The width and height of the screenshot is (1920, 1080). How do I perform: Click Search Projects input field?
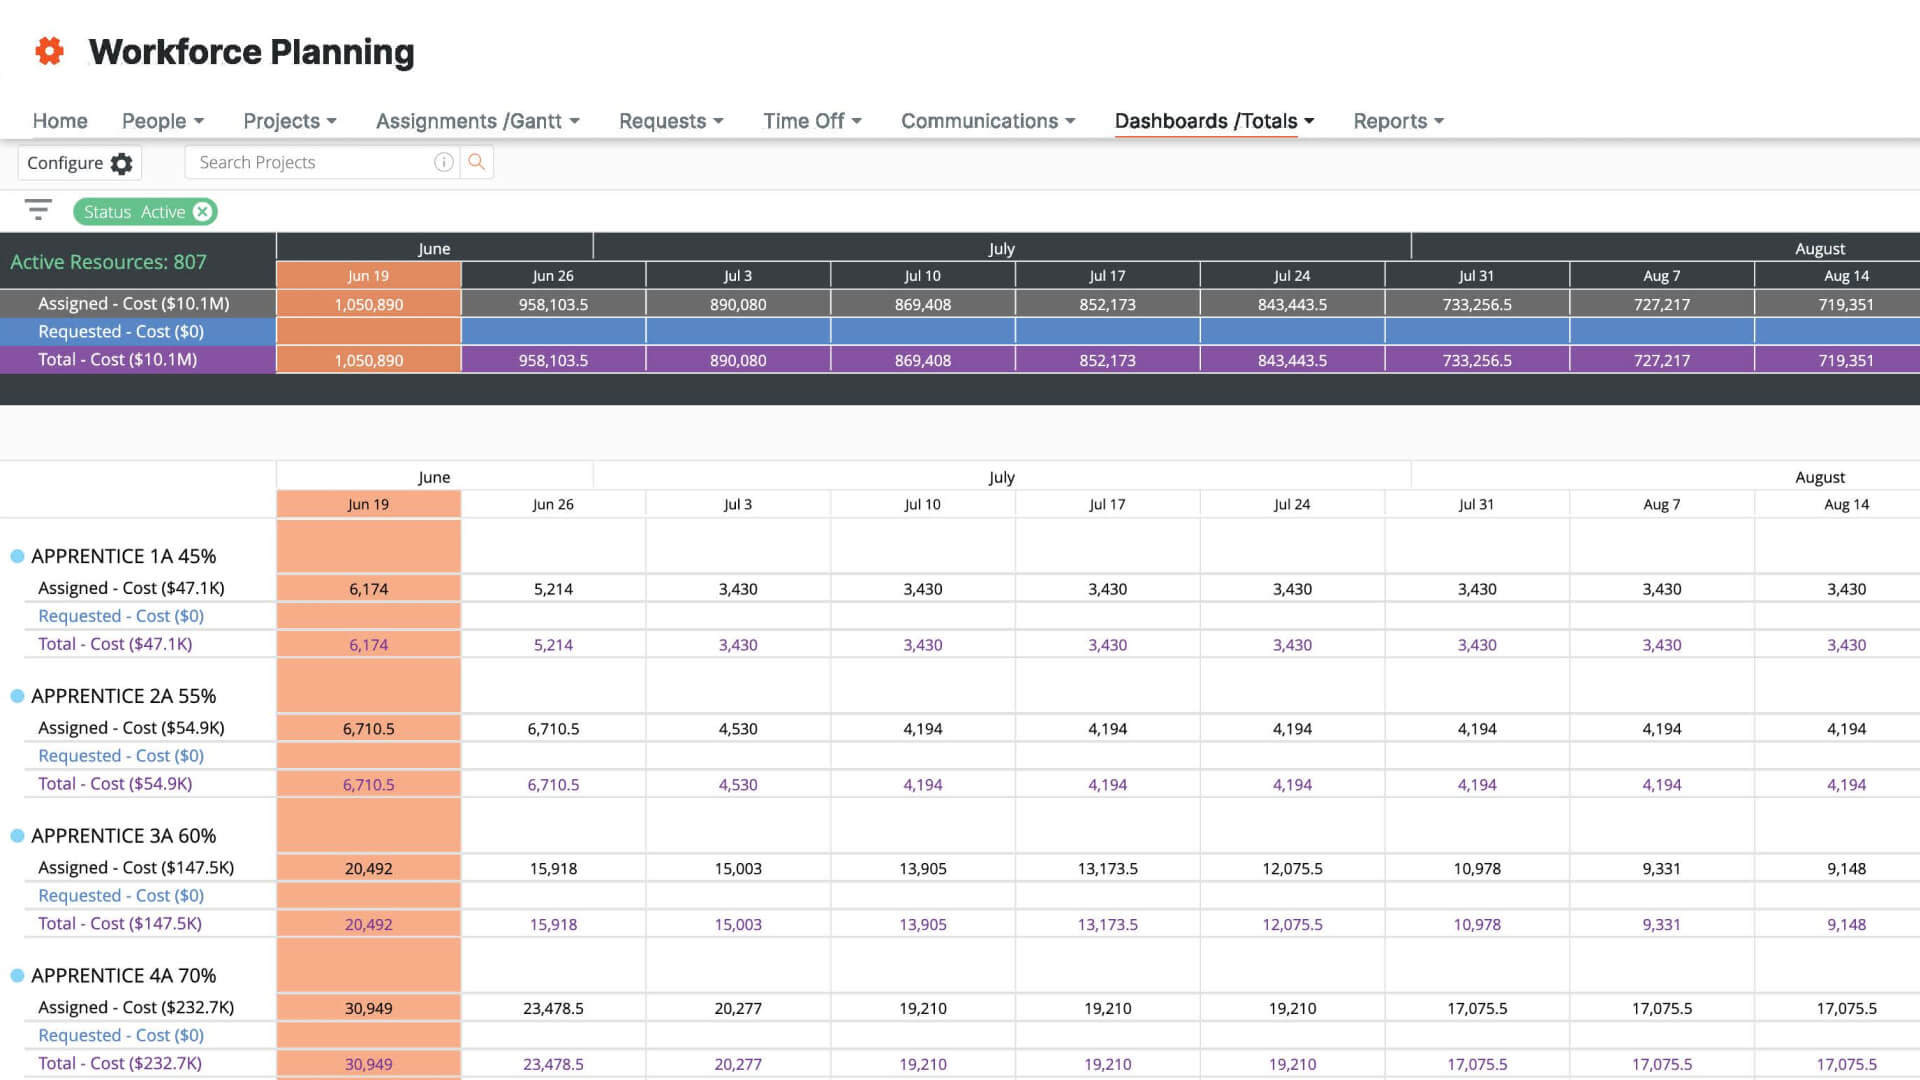[x=318, y=162]
